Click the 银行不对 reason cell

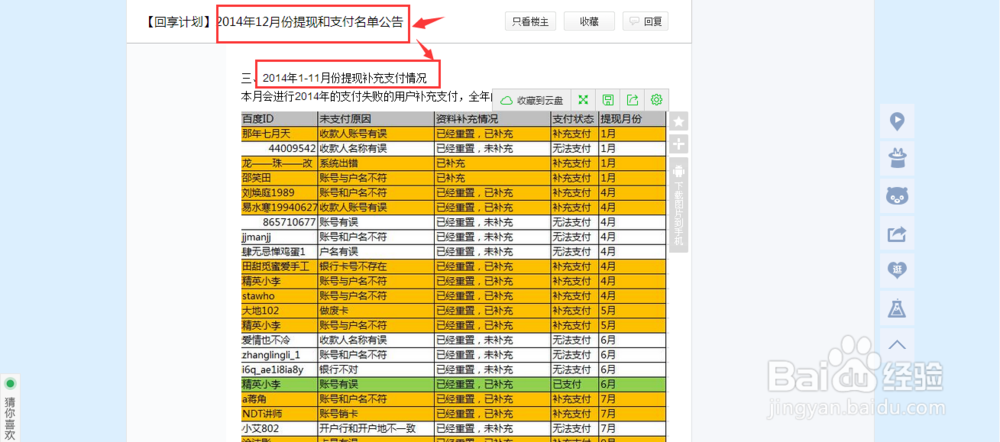tap(376, 369)
